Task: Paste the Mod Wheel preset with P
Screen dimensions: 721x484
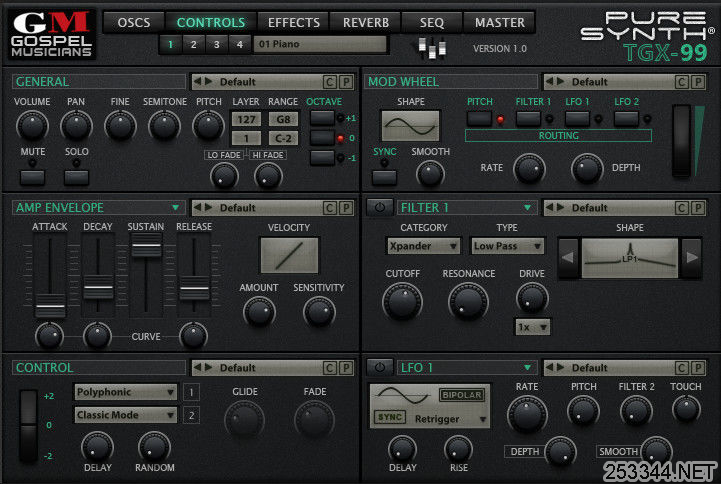Action: coord(698,82)
